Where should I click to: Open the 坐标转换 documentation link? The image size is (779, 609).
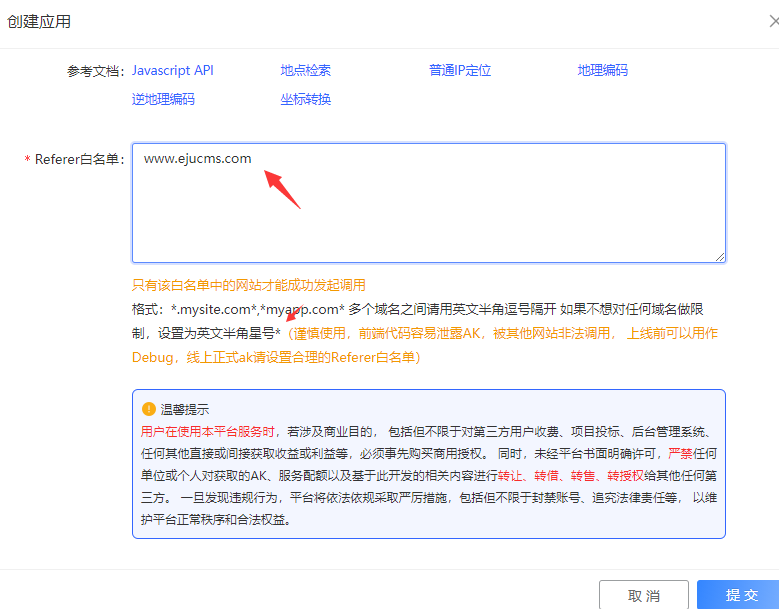click(306, 99)
